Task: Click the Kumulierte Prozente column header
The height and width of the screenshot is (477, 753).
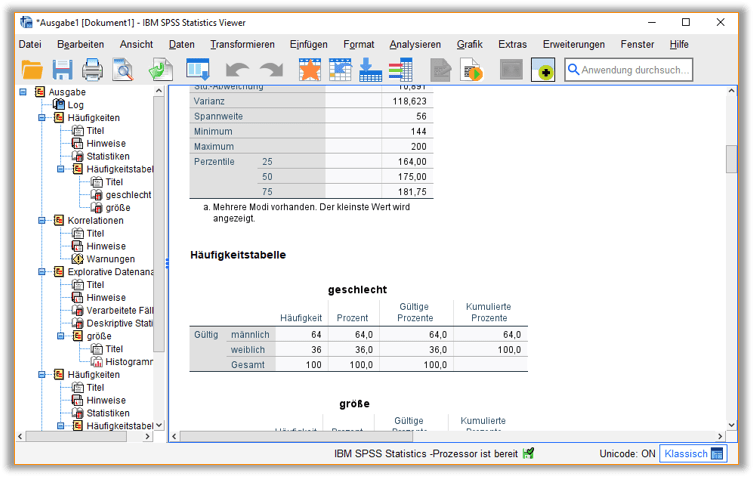Action: pos(488,312)
